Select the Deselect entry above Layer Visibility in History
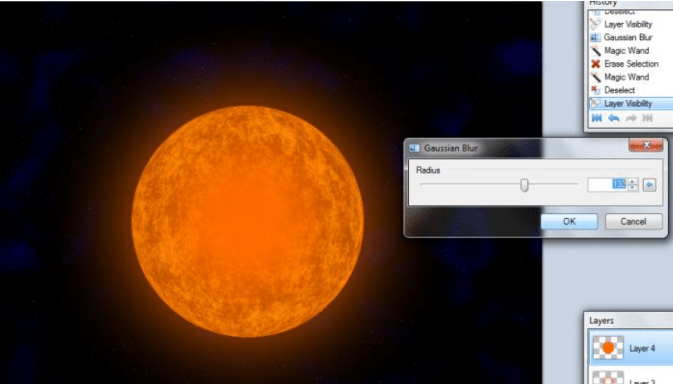Viewport: 673px width, 384px height. (631, 90)
